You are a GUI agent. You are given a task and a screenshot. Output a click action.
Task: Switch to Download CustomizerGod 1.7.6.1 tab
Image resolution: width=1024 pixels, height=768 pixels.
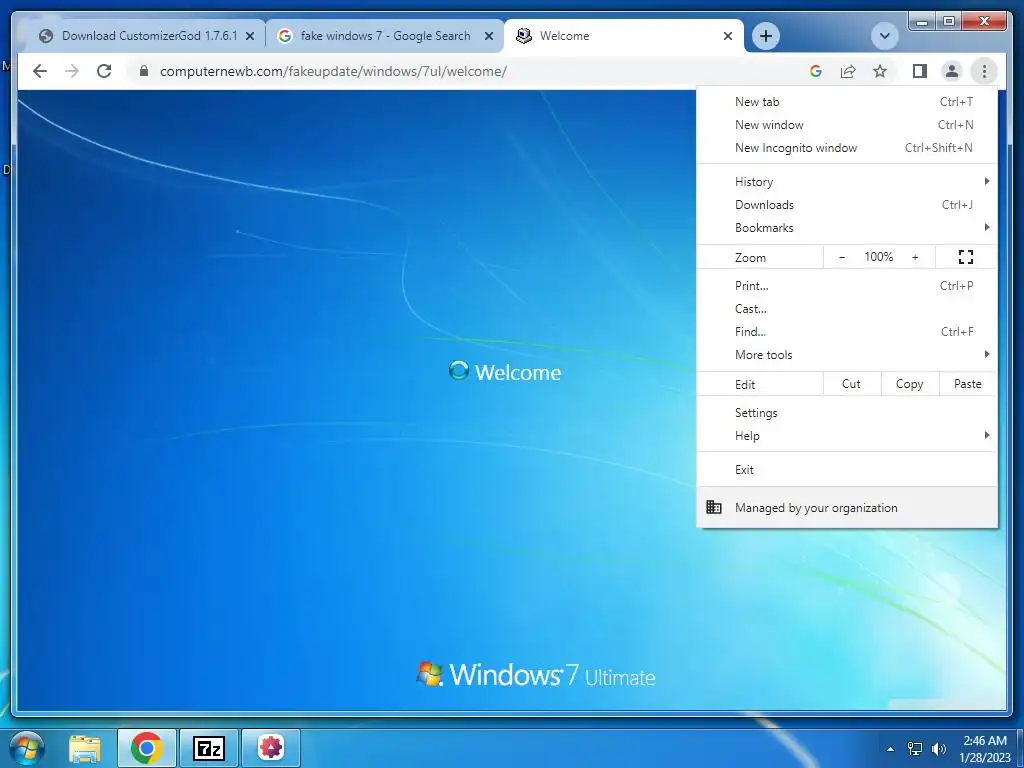[x=144, y=36]
